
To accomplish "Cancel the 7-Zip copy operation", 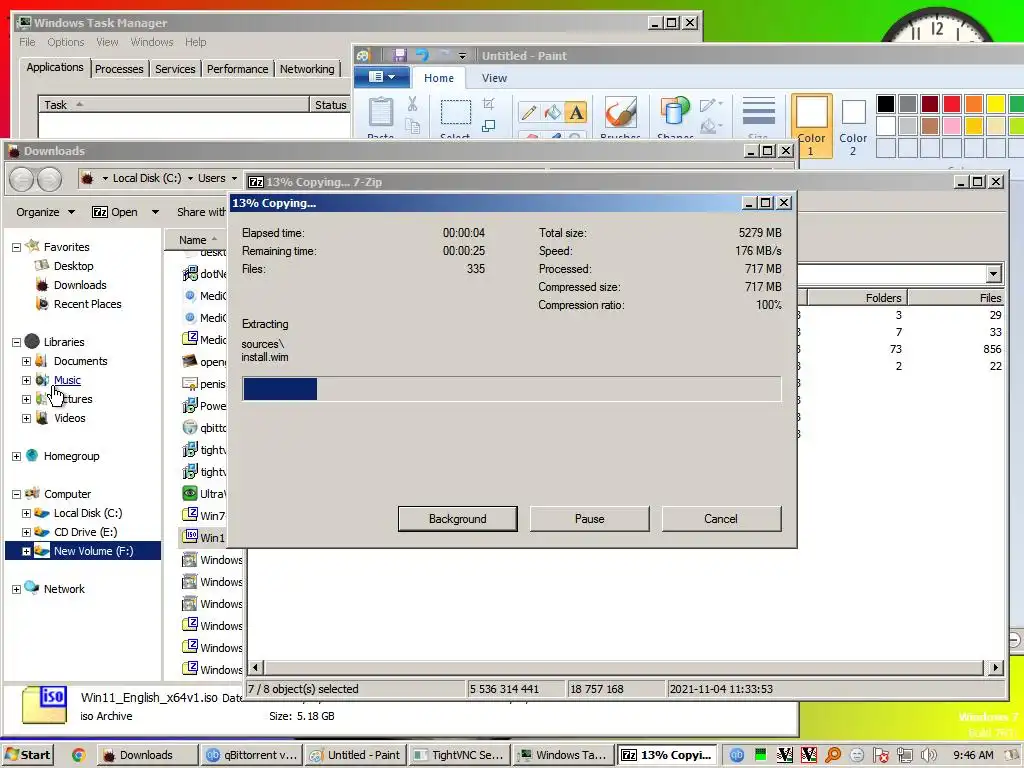I will point(721,519).
